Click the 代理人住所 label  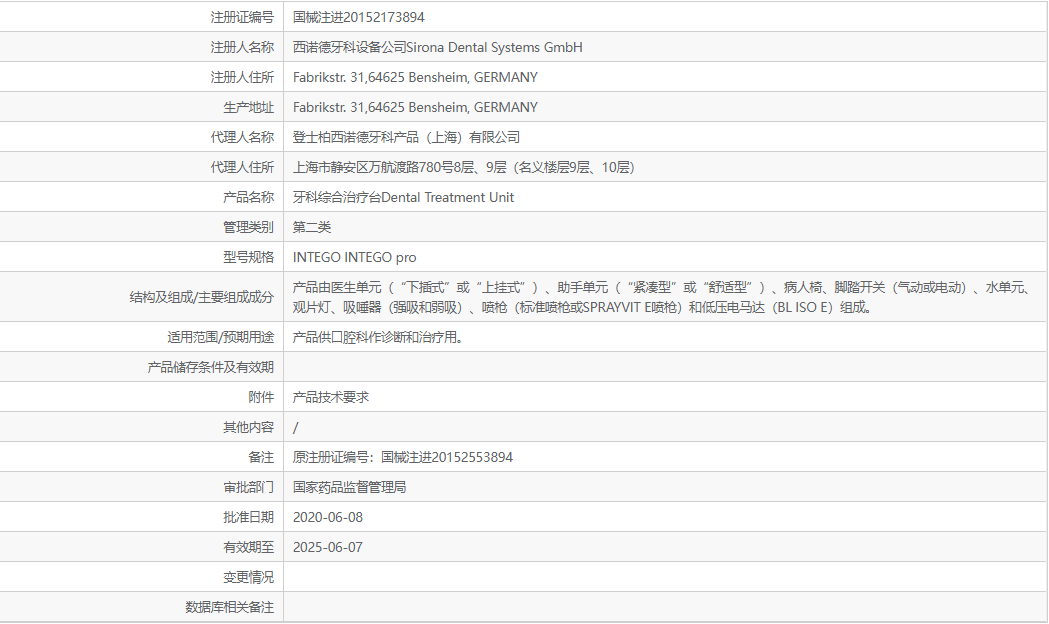point(242,167)
